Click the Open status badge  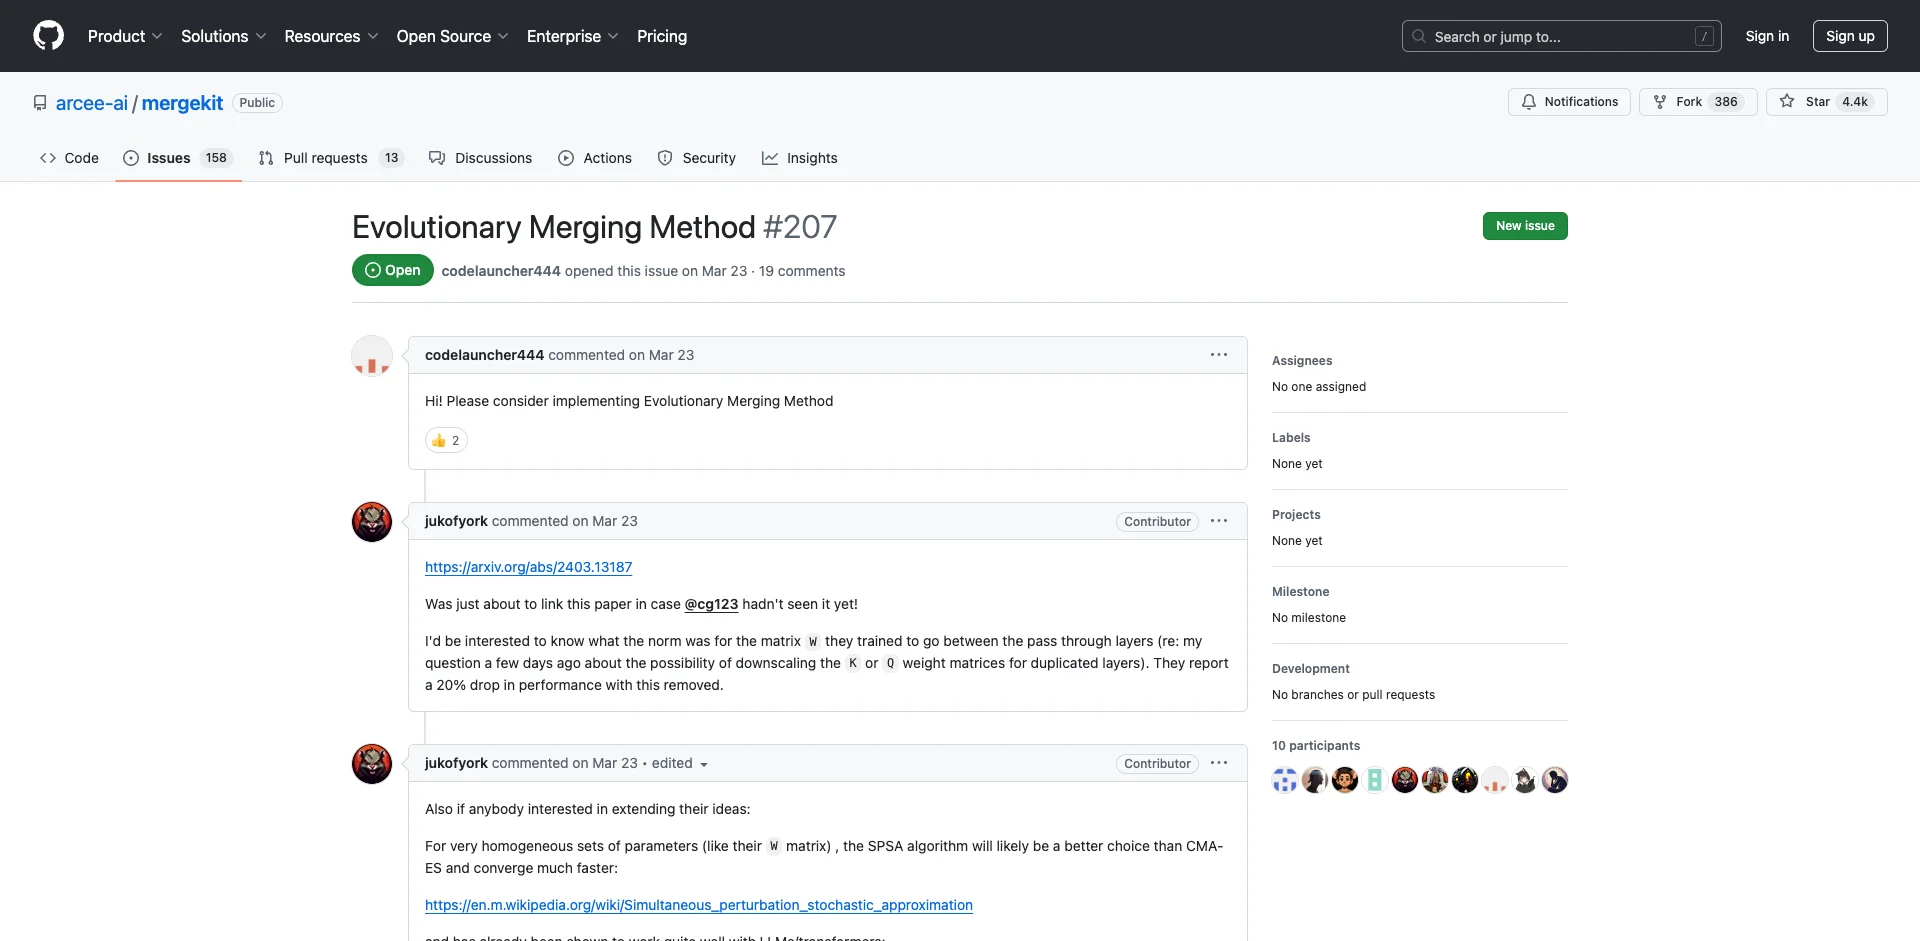(393, 270)
